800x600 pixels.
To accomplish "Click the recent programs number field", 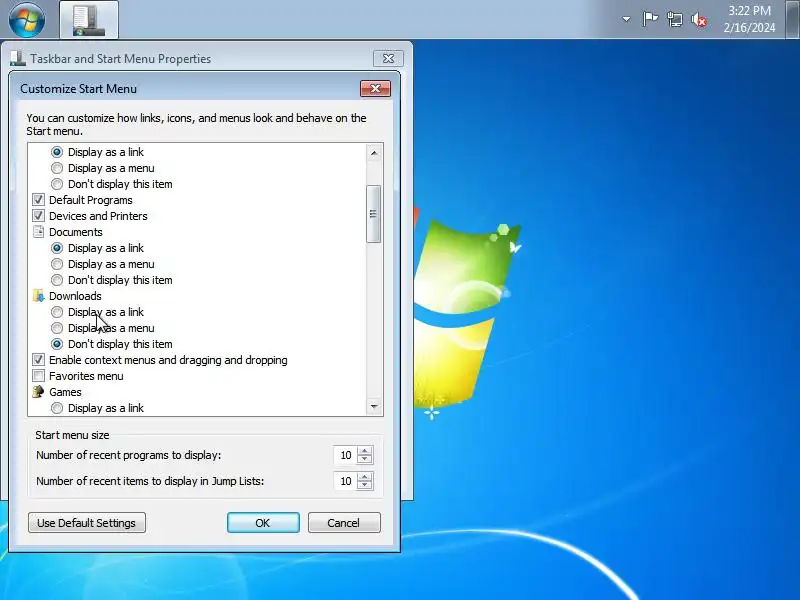I will (346, 455).
